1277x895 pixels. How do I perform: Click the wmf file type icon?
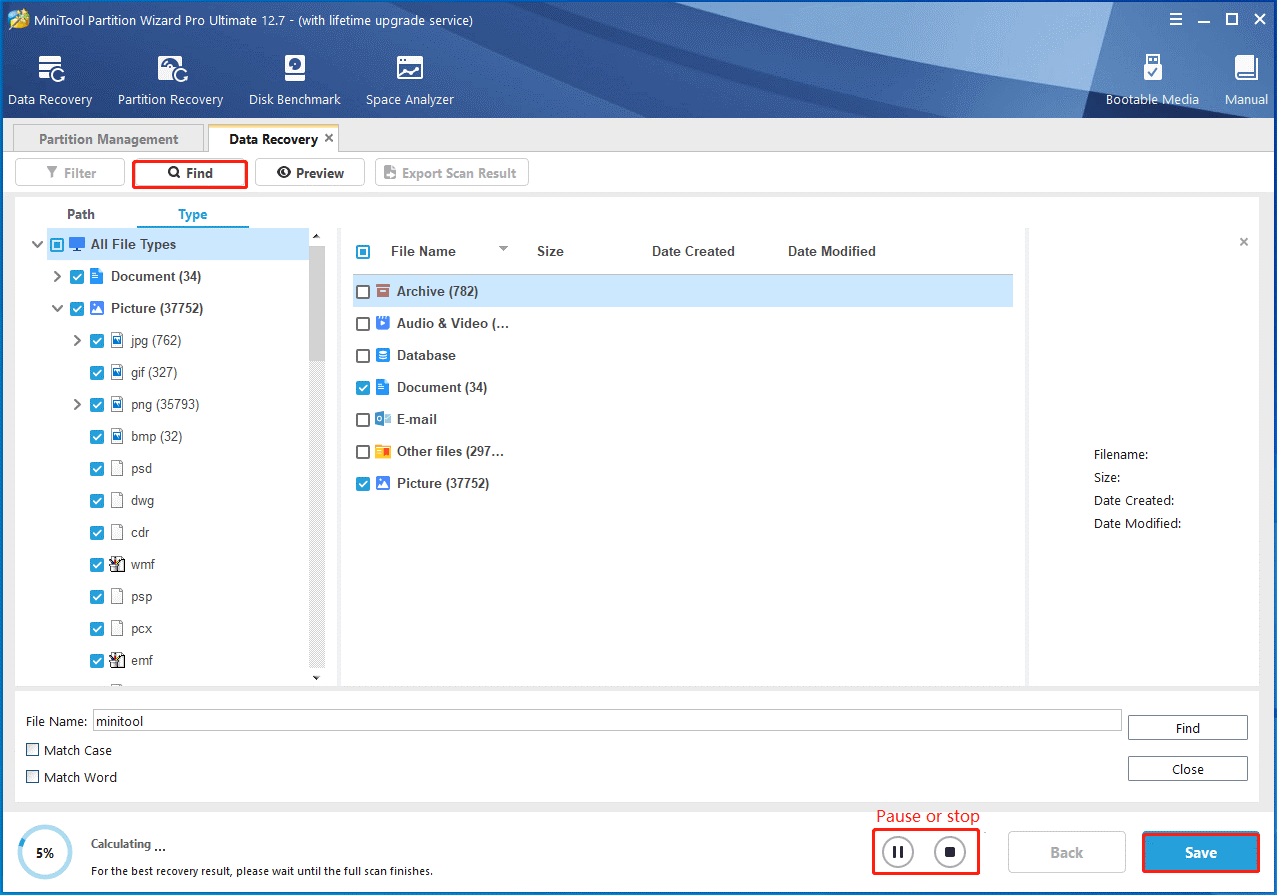[117, 564]
